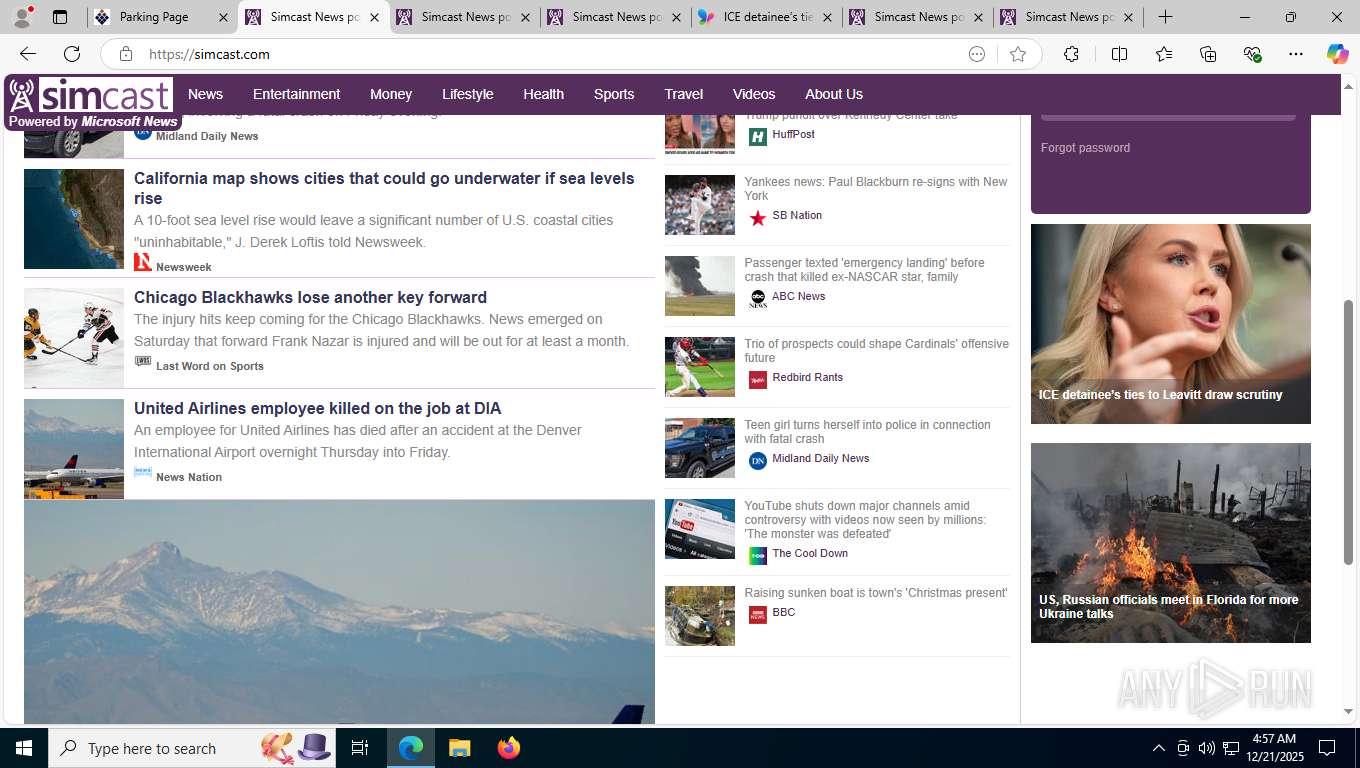Open YouTube shuts down major channels article
Viewport: 1360px width, 768px height.
[x=865, y=520]
